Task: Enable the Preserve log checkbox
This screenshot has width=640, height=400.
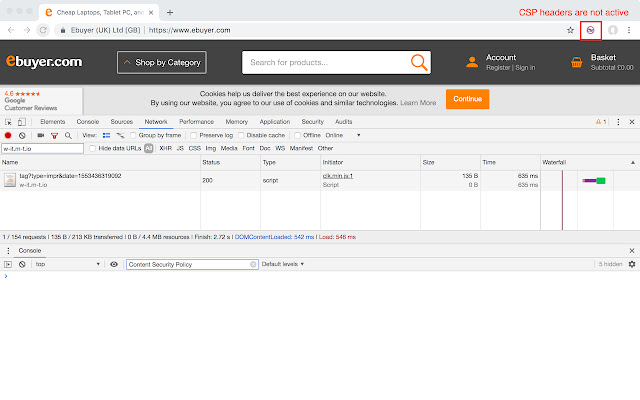Action: click(x=195, y=135)
